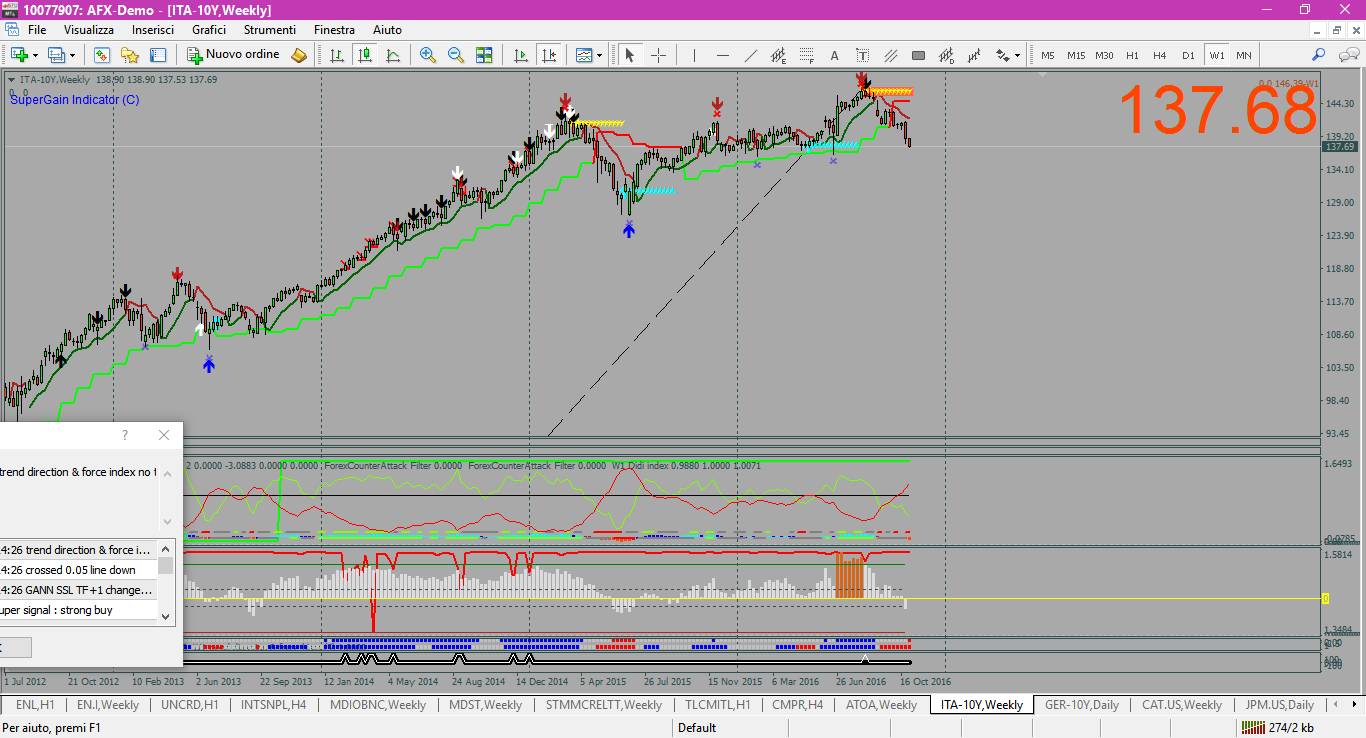
Task: Open the Market Watch window icon
Action: pyautogui.click(x=101, y=55)
